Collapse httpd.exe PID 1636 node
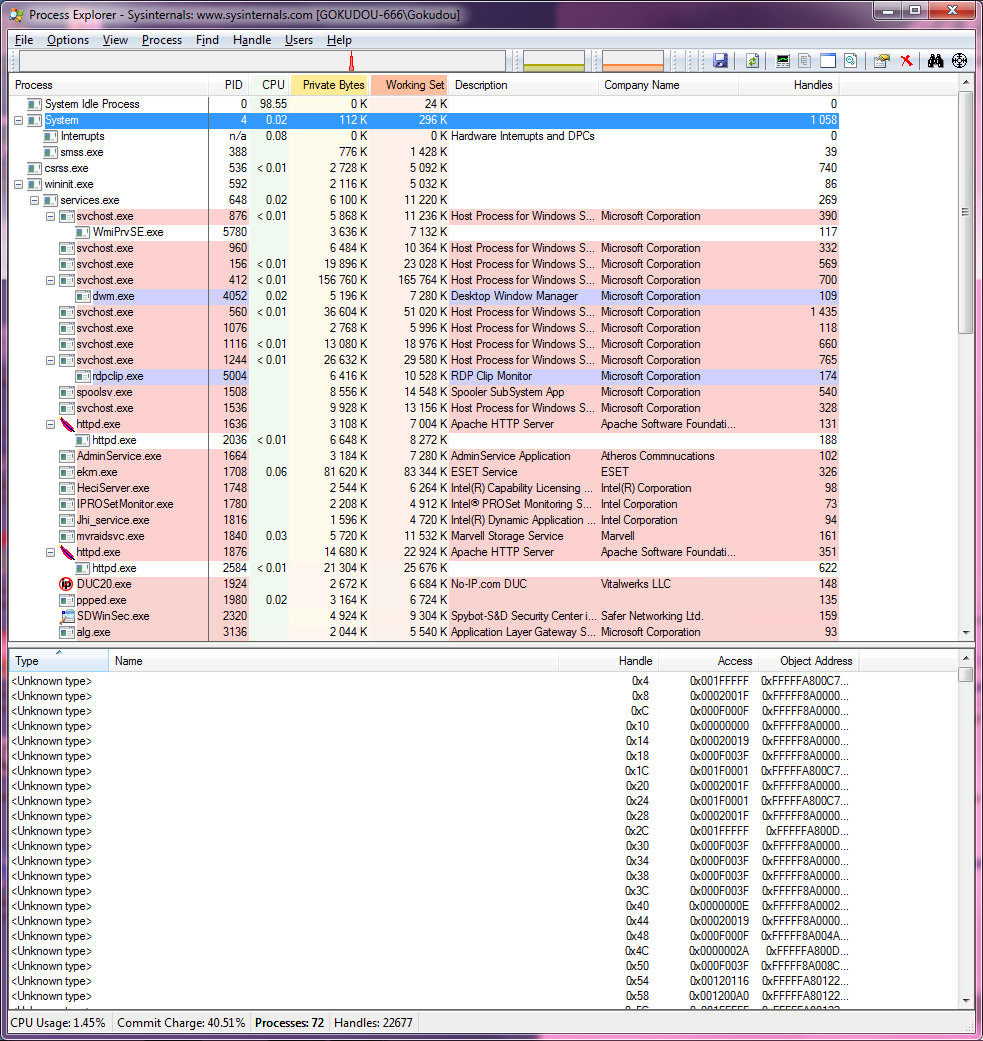The height and width of the screenshot is (1041, 983). 50,424
